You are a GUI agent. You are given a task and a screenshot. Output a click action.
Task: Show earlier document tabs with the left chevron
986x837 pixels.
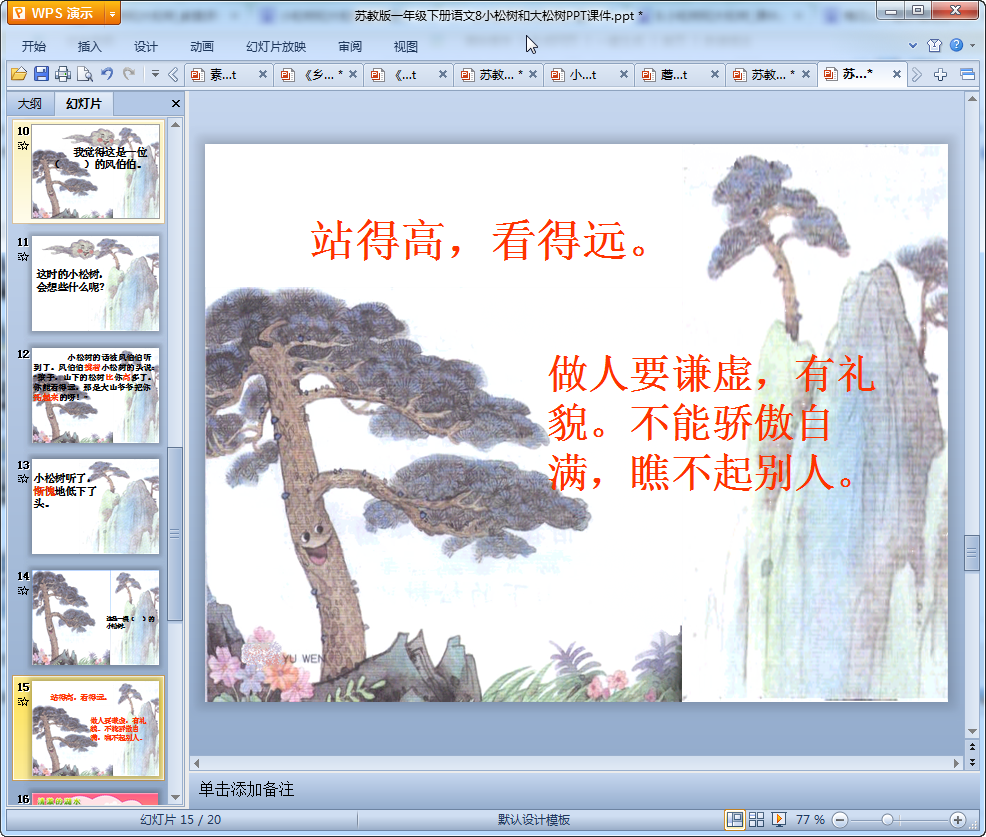(x=174, y=75)
